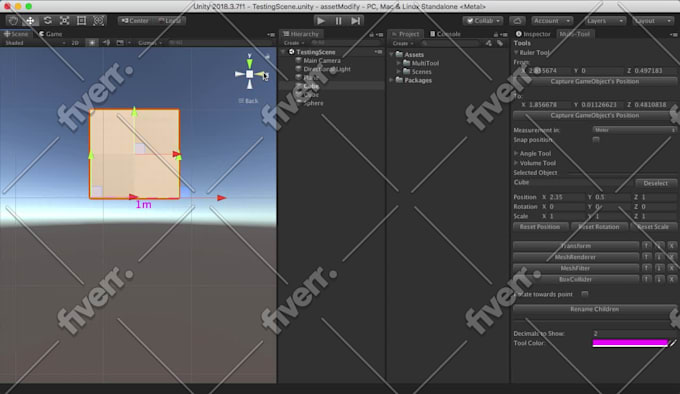The width and height of the screenshot is (680, 394).
Task: Switch to the Hierarchy tab
Action: (x=301, y=34)
